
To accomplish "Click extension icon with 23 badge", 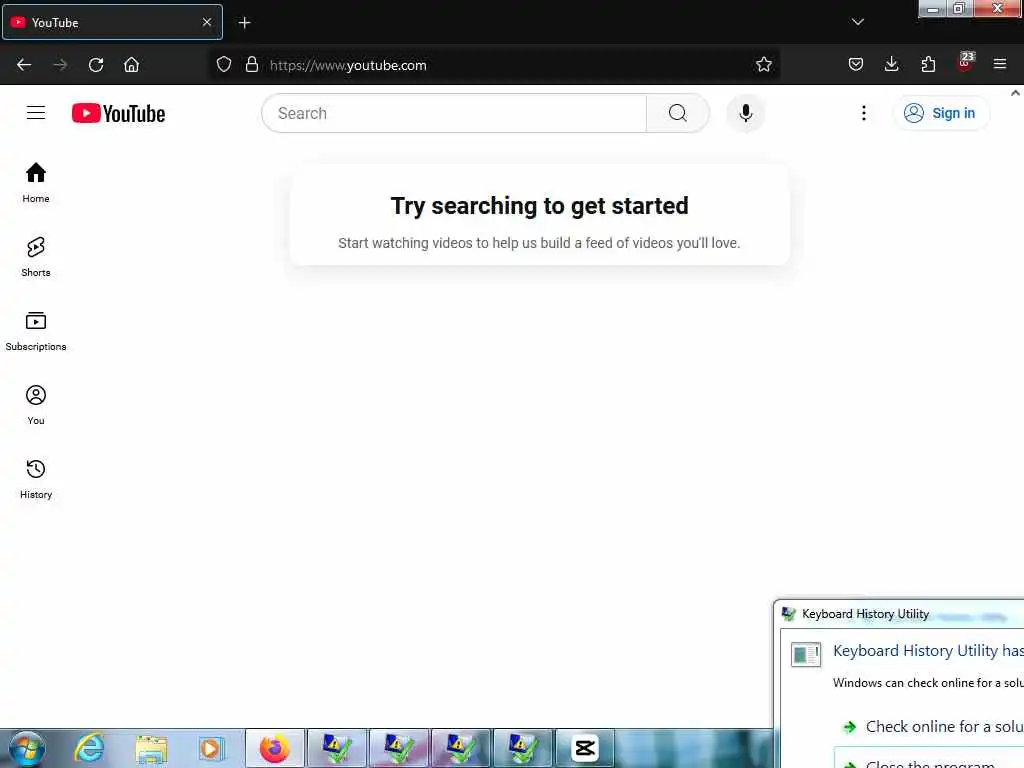I will (x=965, y=63).
